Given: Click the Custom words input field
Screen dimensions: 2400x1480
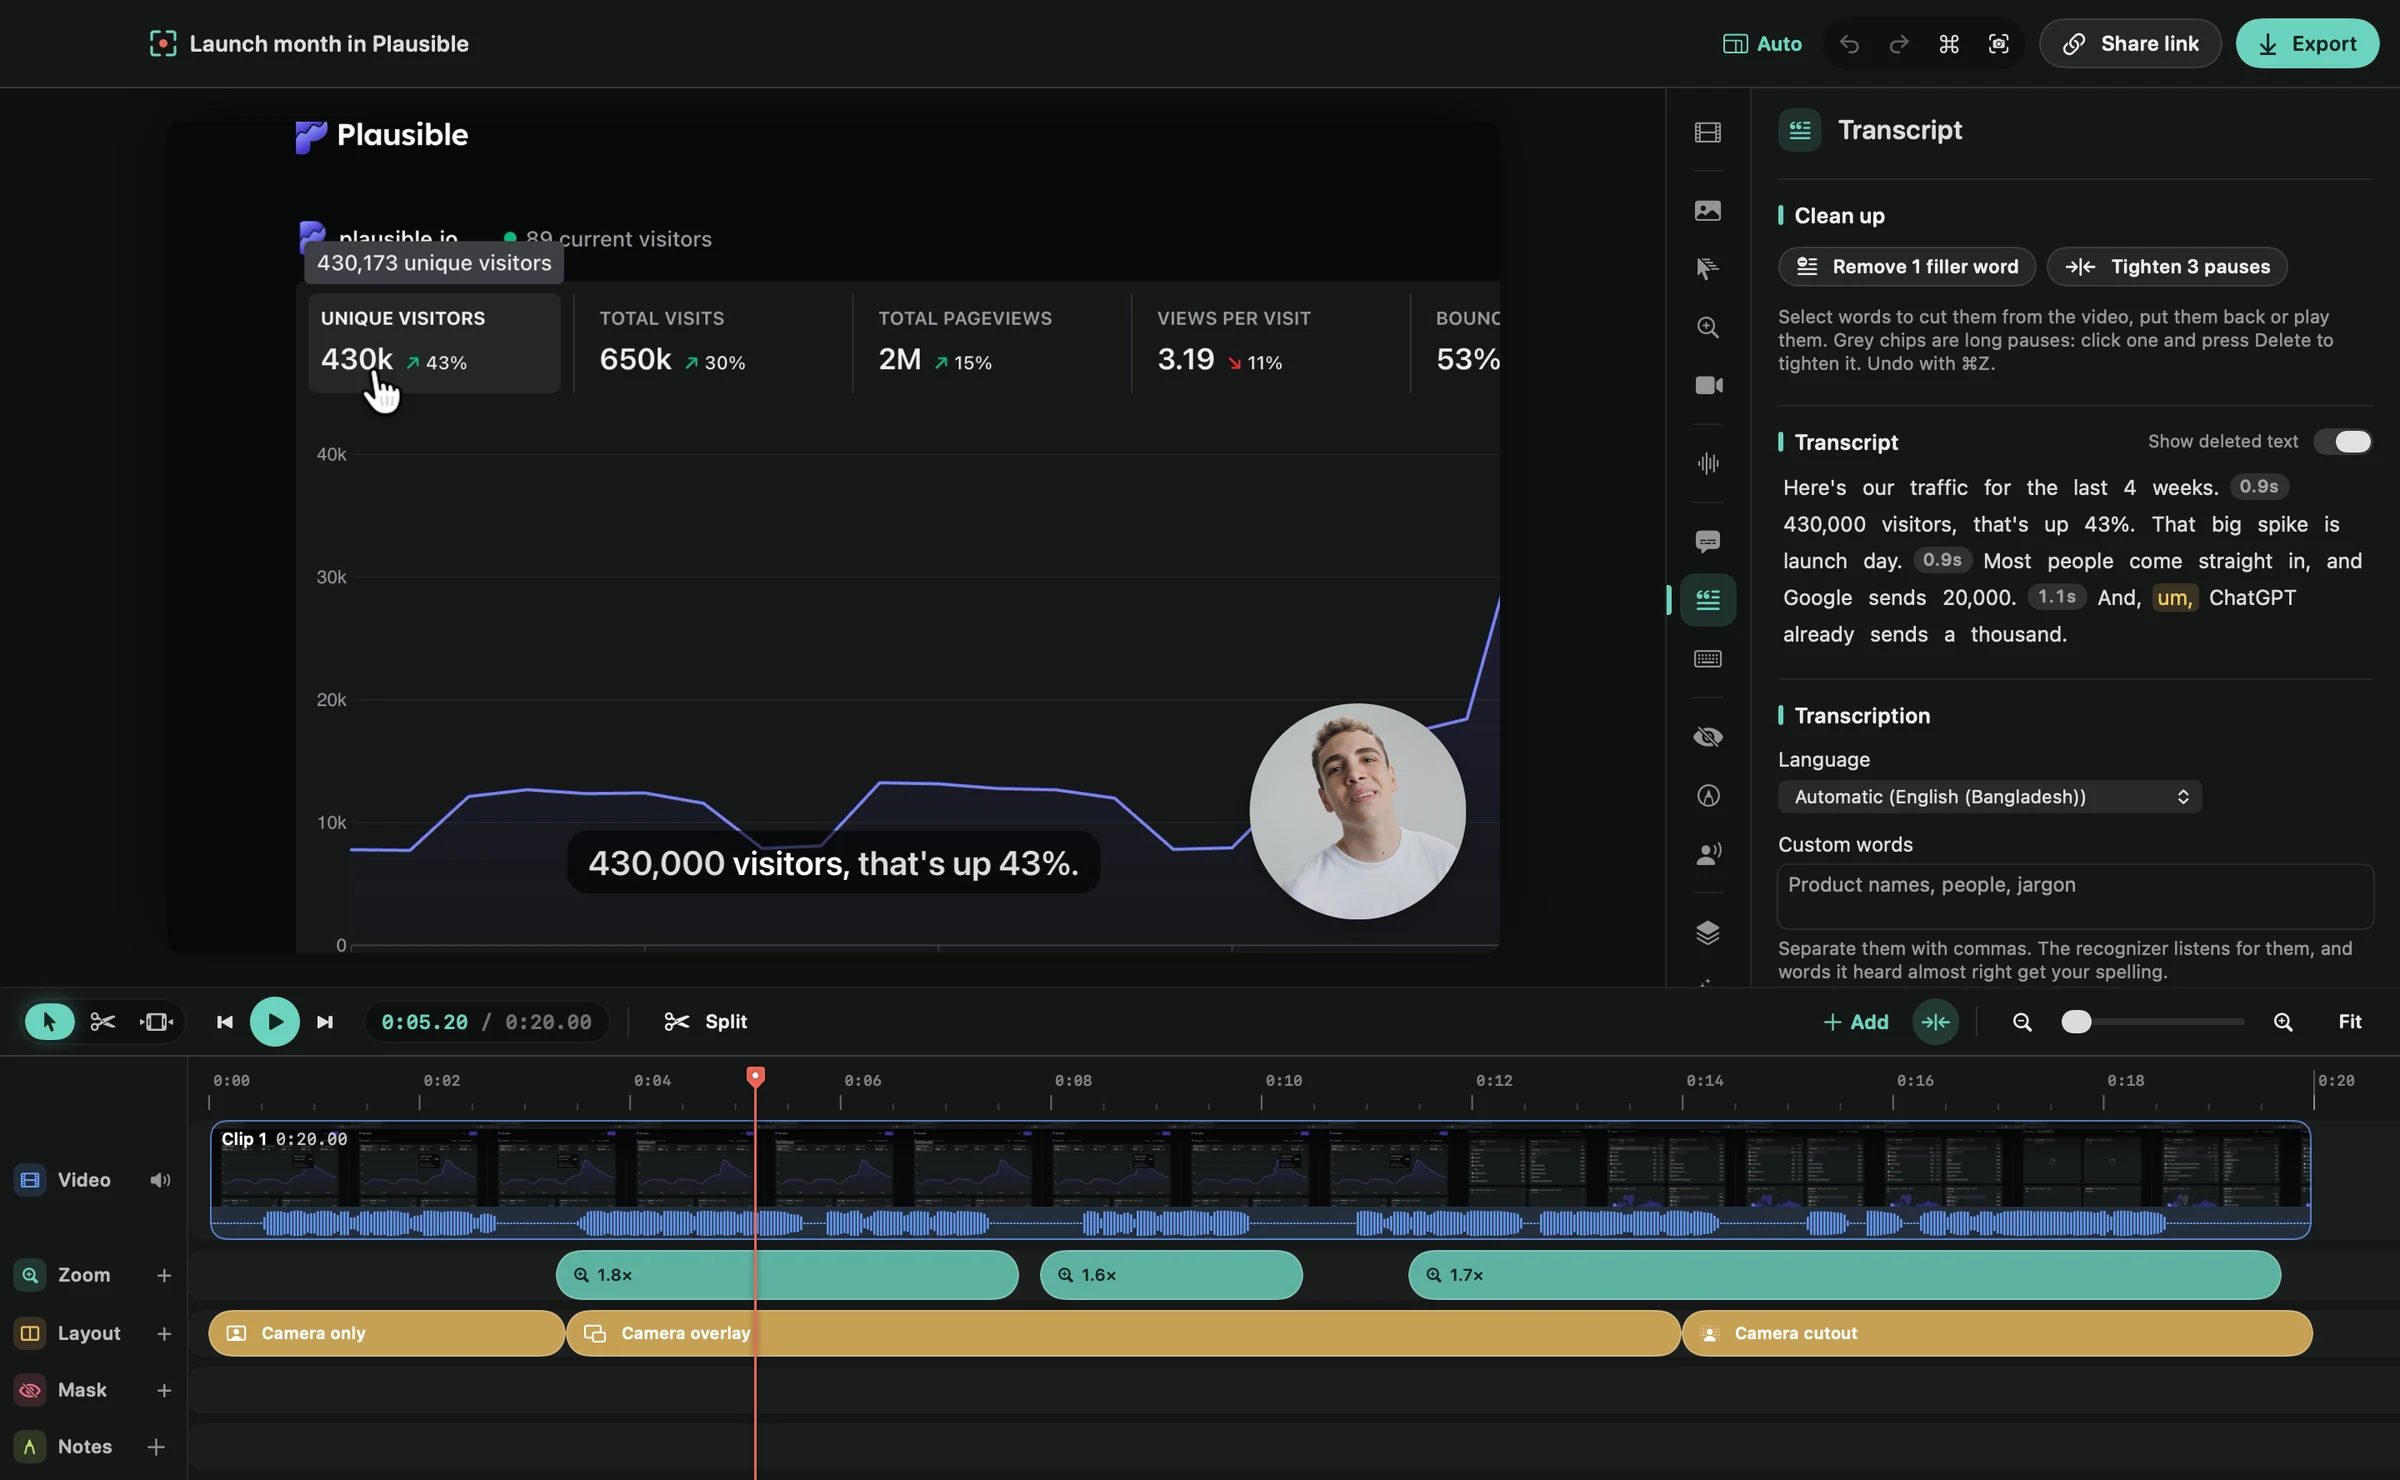Looking at the screenshot, I should coord(2075,896).
